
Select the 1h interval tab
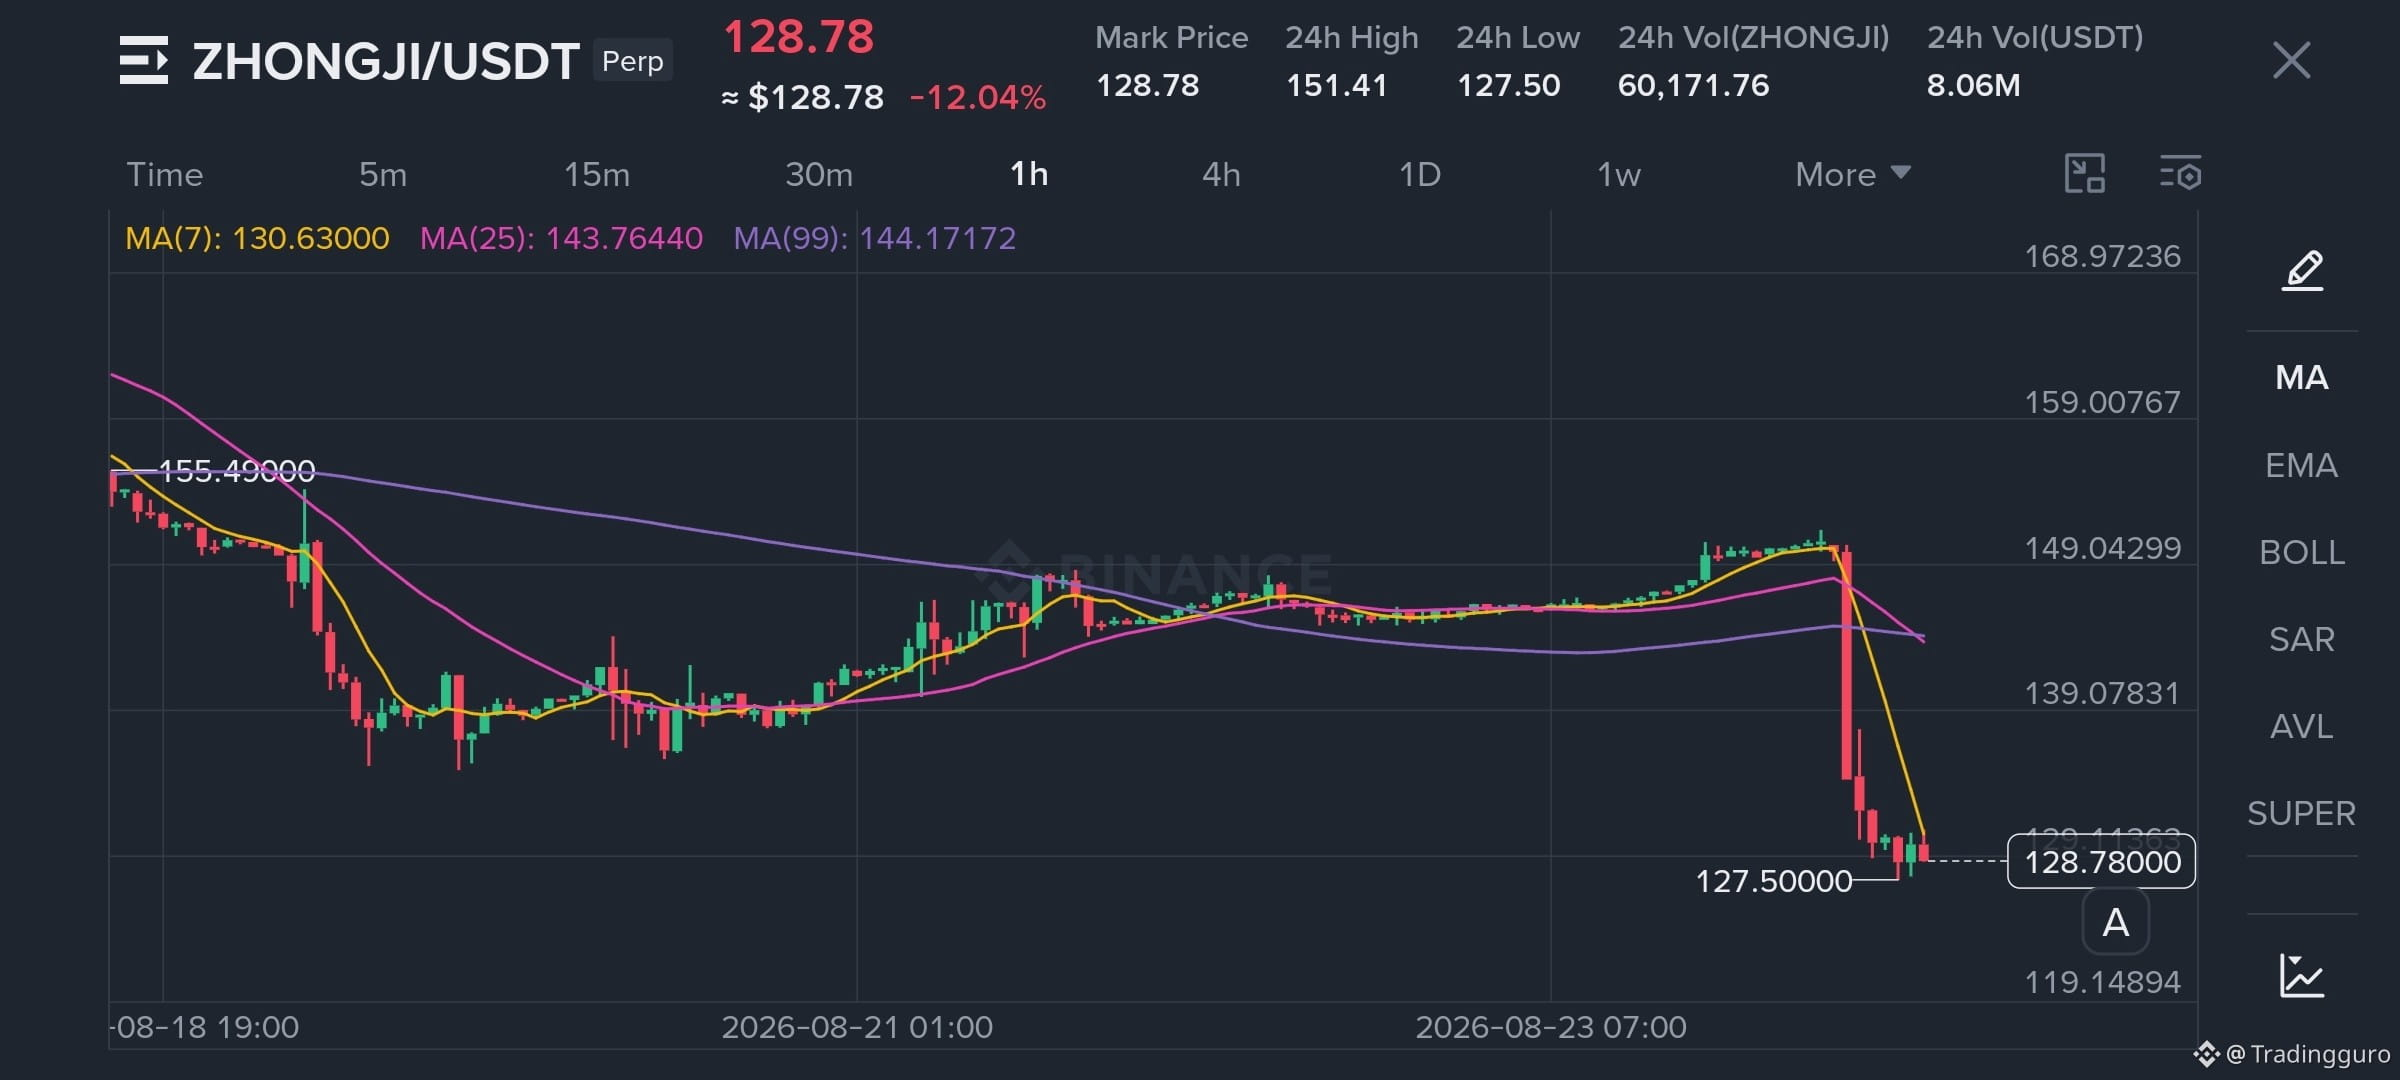1029,174
